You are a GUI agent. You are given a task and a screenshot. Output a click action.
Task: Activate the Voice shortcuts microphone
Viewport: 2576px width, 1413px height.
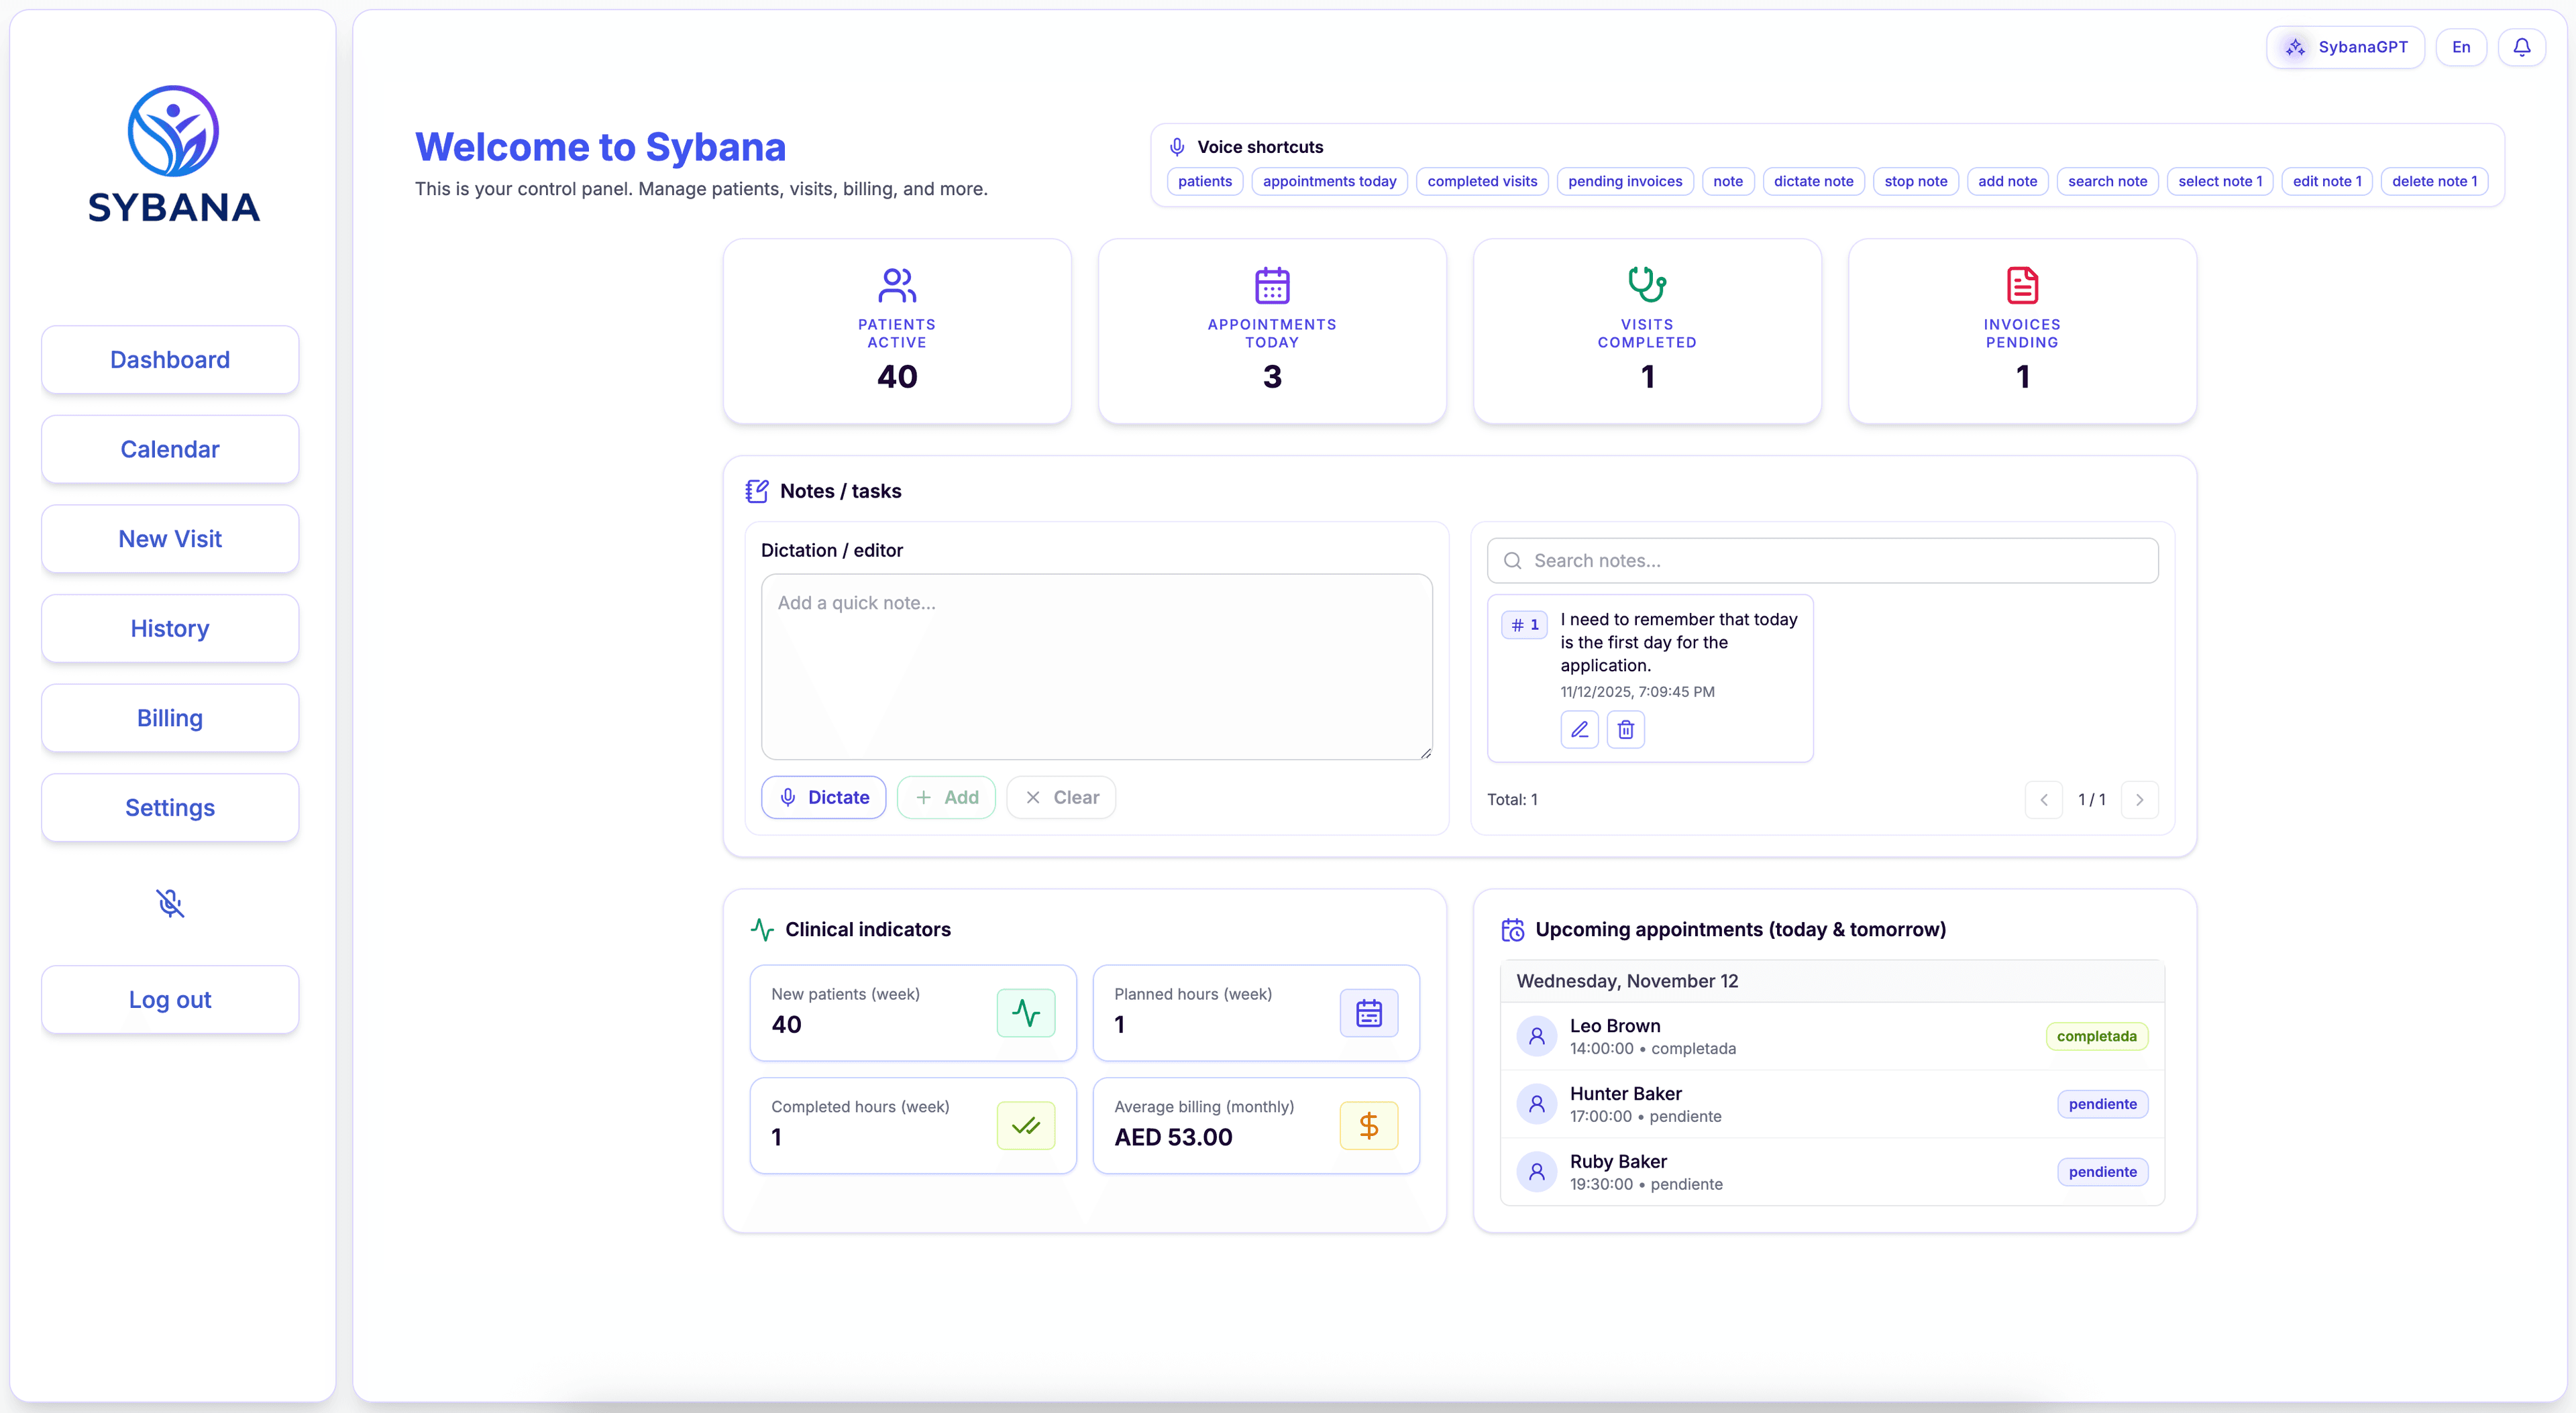[1177, 146]
